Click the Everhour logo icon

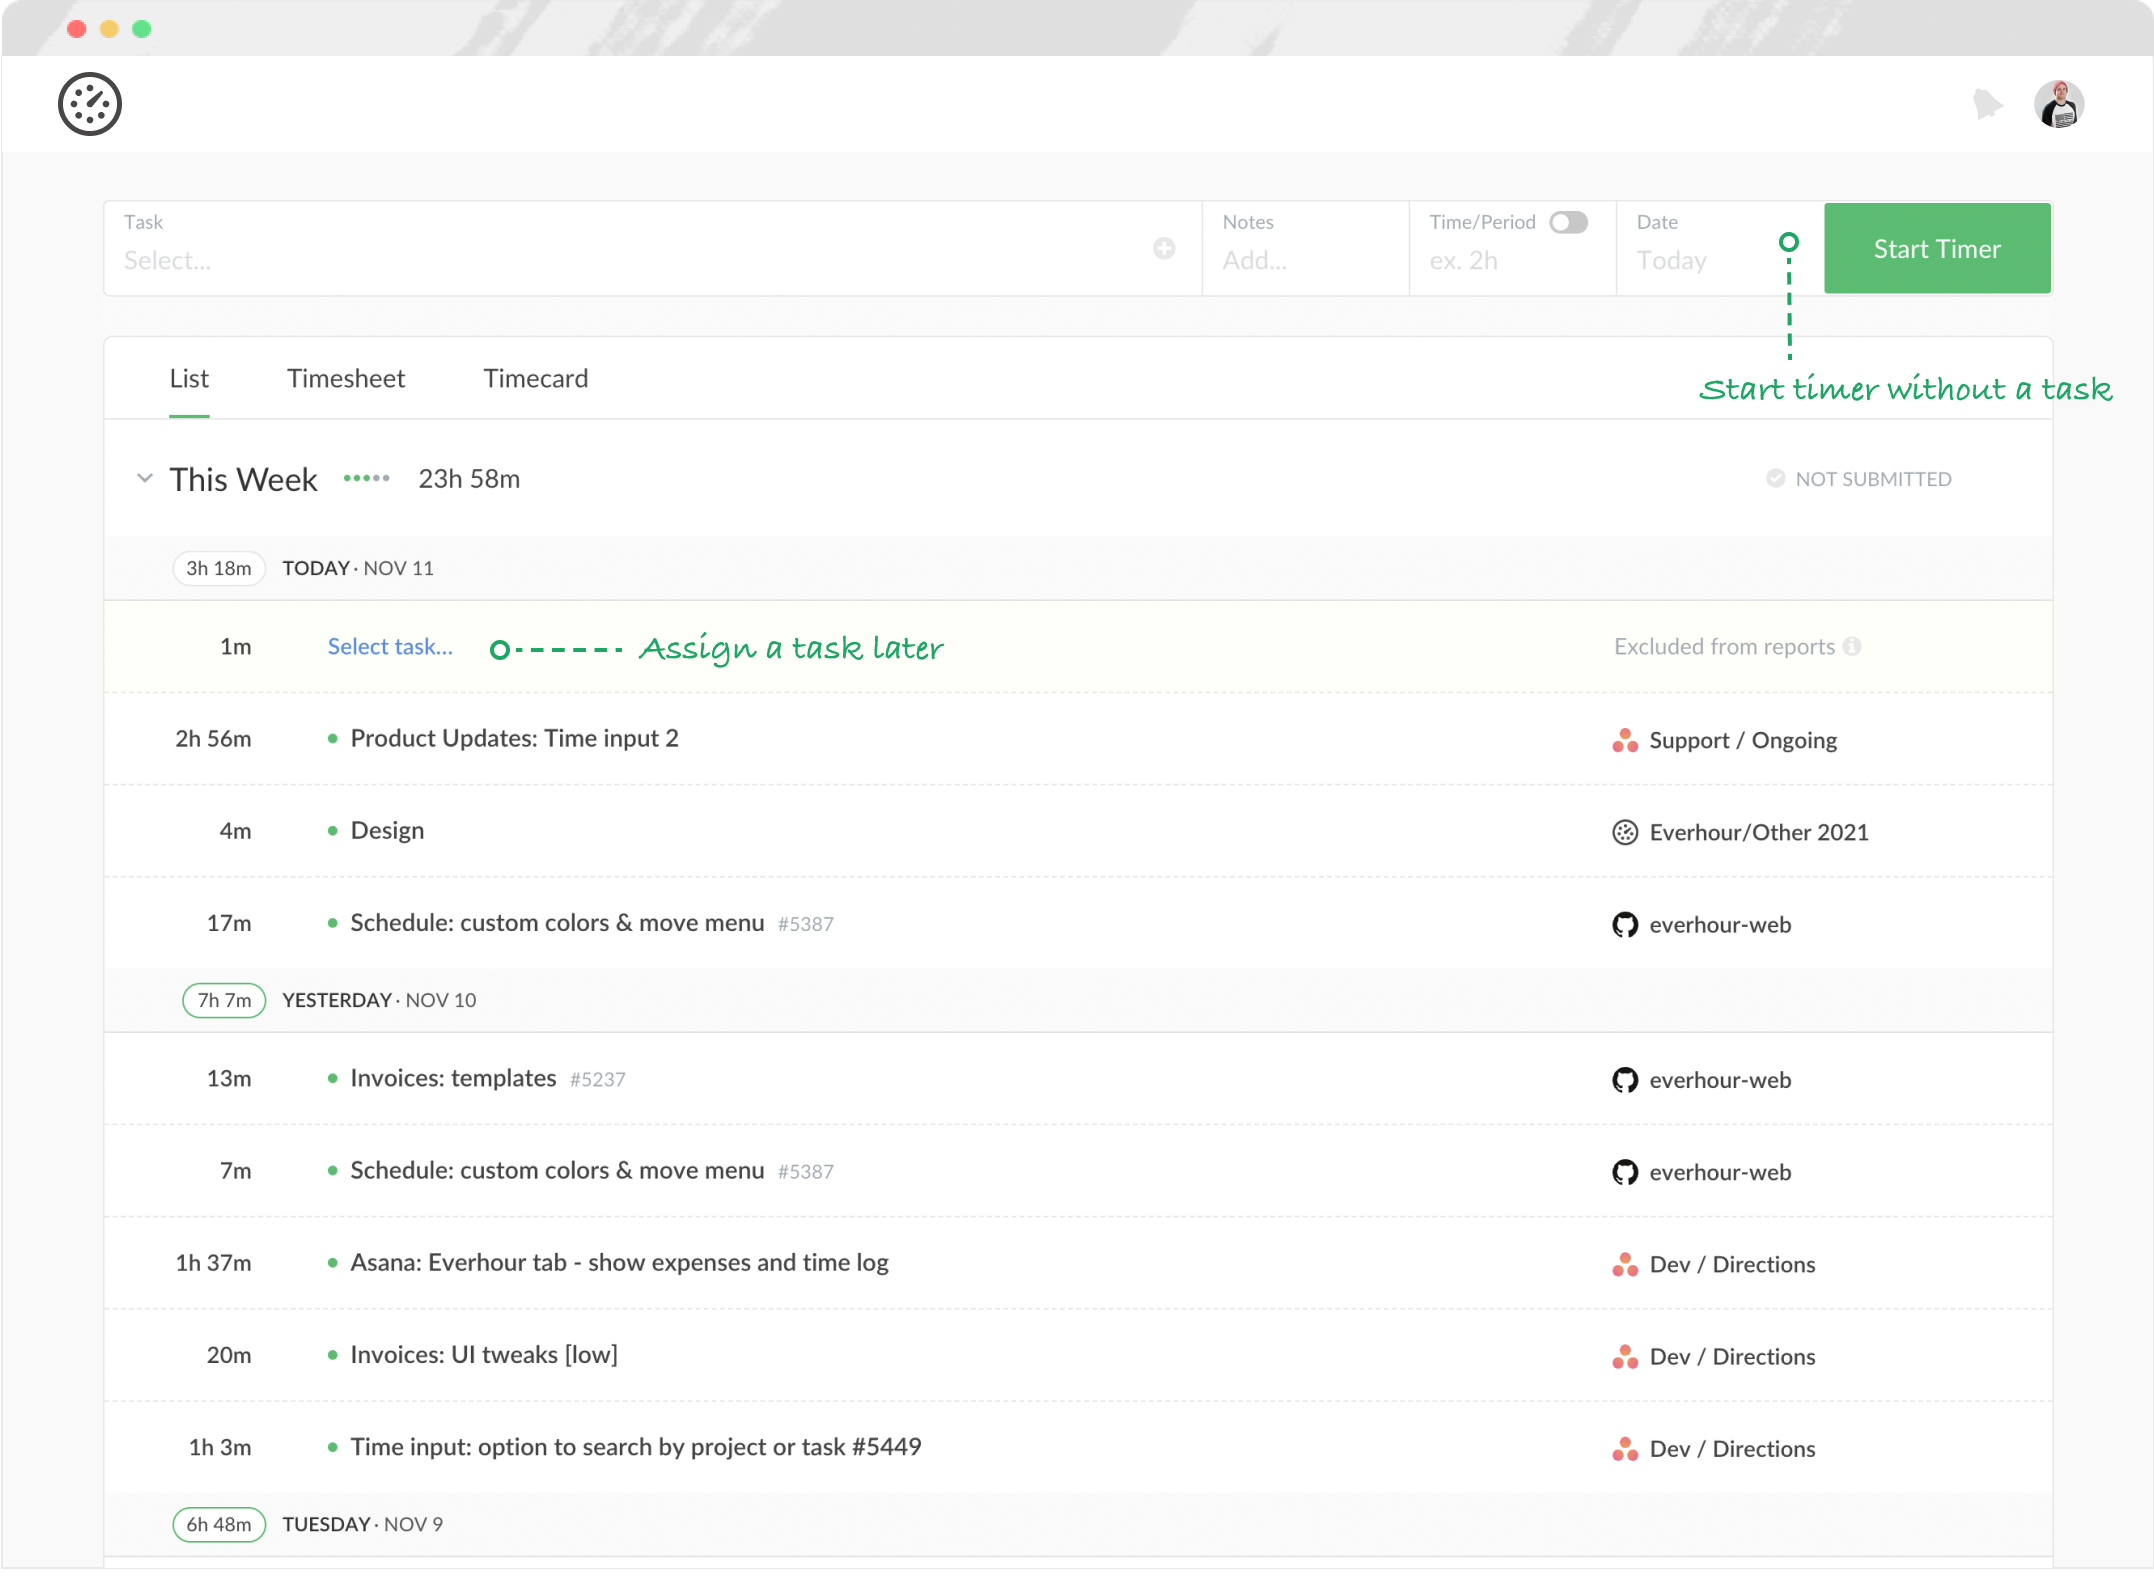[90, 104]
